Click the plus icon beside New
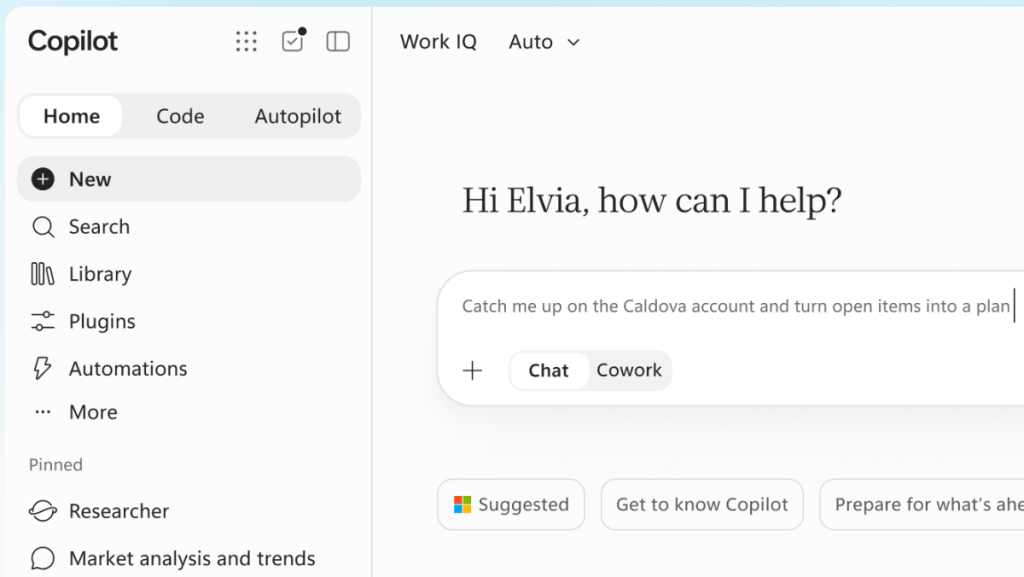This screenshot has height=577, width=1024. click(43, 179)
